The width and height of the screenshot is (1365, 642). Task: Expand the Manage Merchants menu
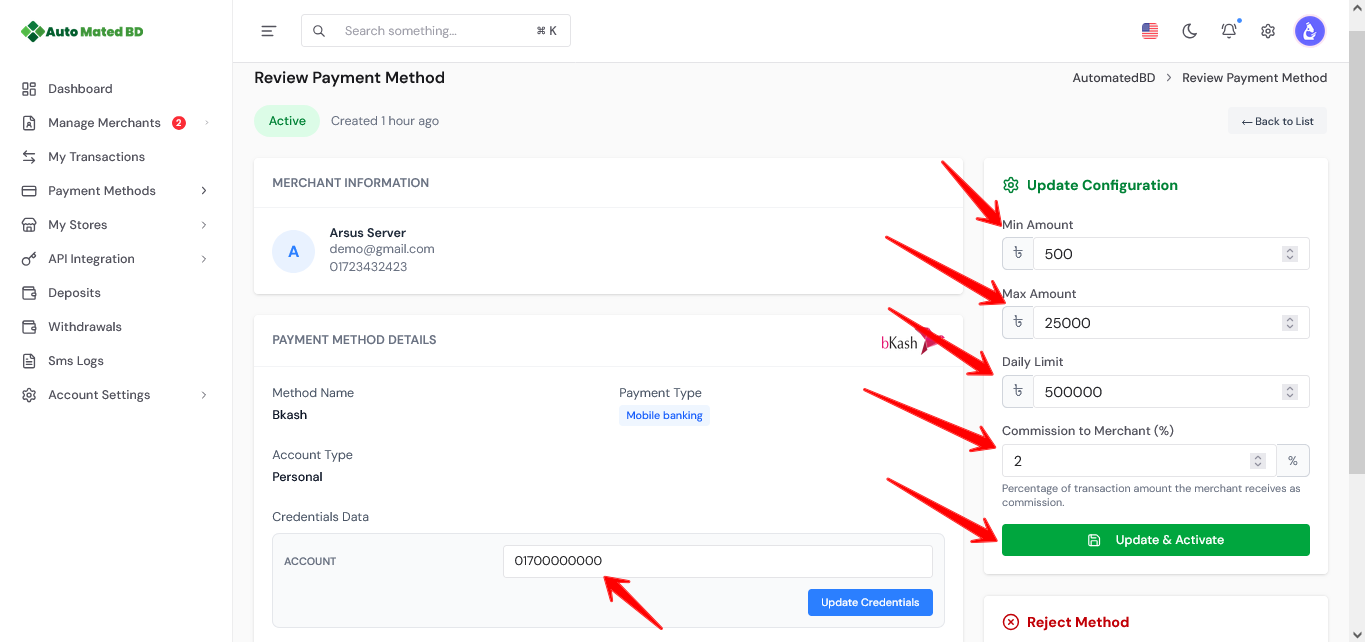click(x=104, y=122)
